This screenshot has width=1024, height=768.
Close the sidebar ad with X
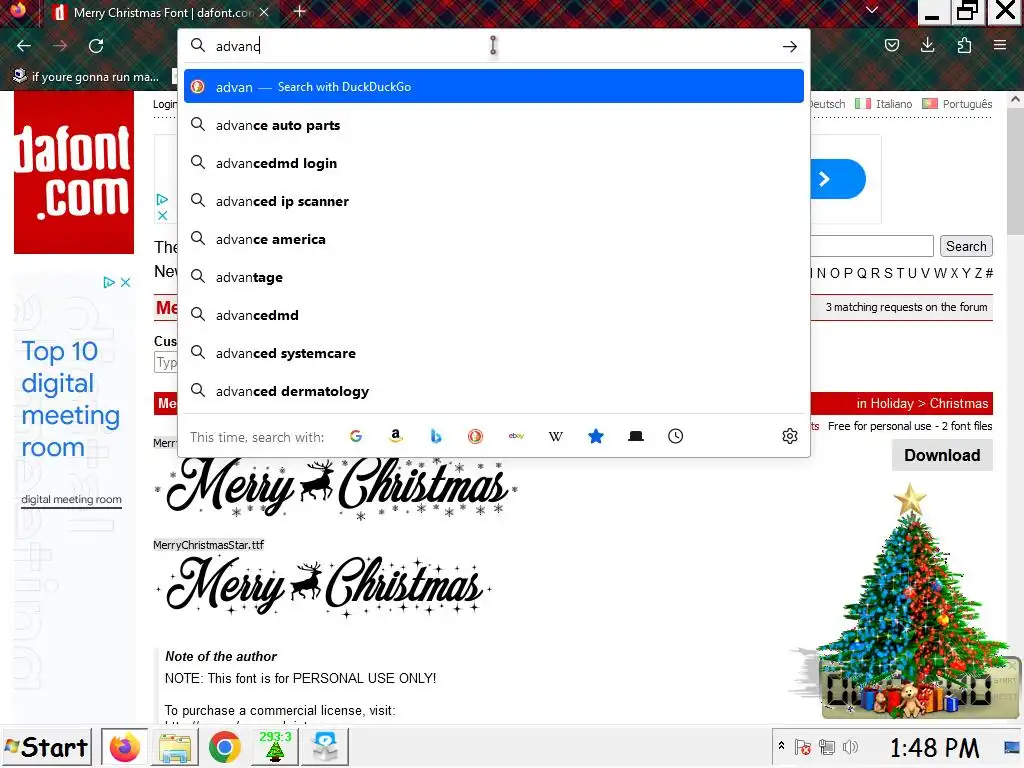[125, 282]
